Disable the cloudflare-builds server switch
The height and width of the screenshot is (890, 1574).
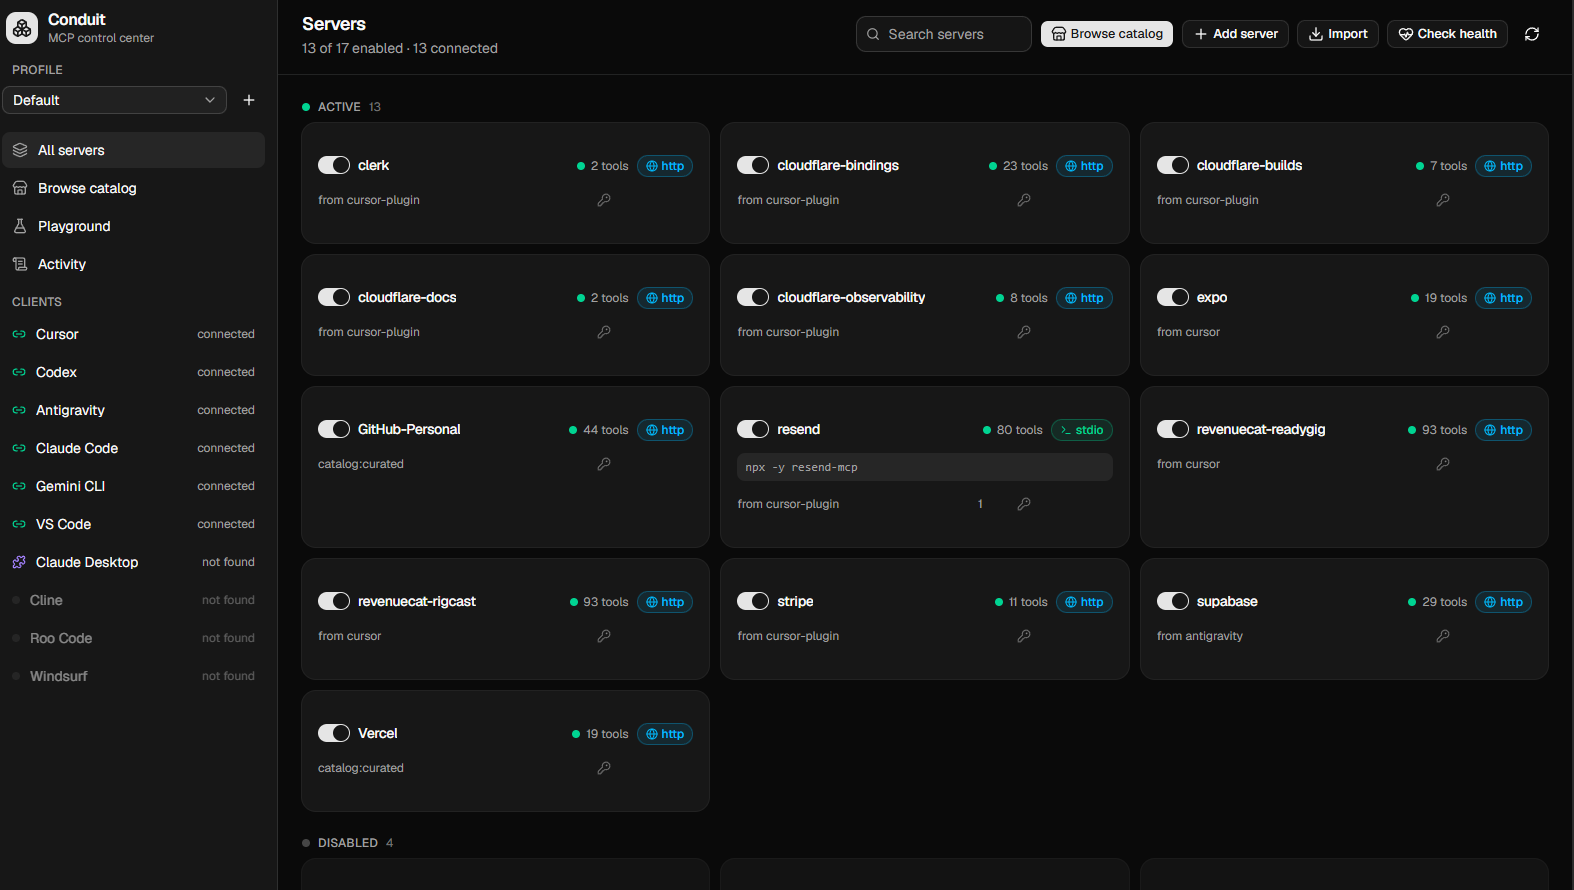click(1173, 165)
